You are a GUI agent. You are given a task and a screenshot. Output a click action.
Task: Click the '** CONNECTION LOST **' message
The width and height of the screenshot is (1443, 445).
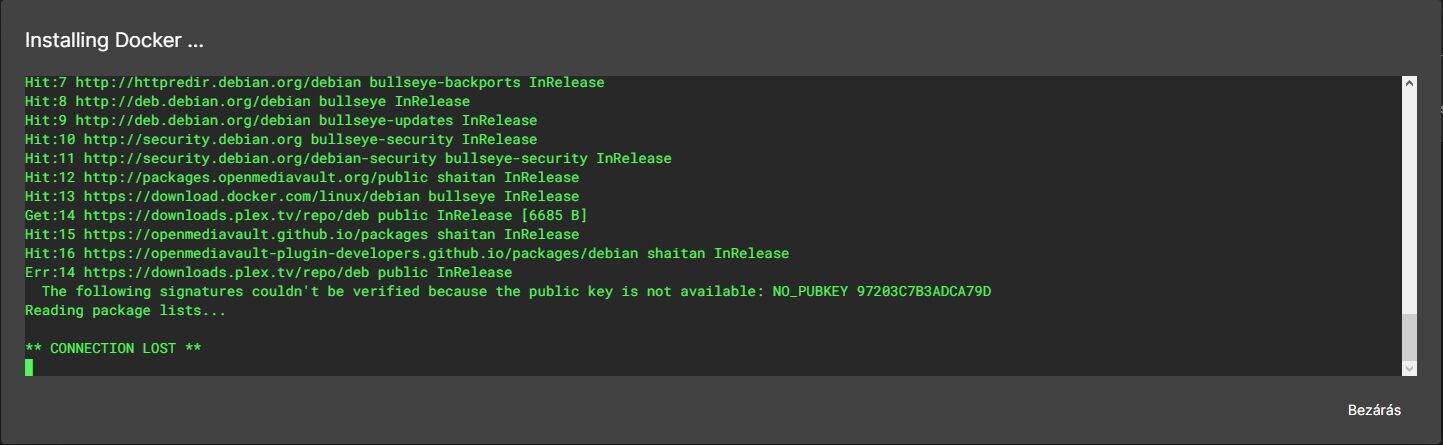point(114,348)
